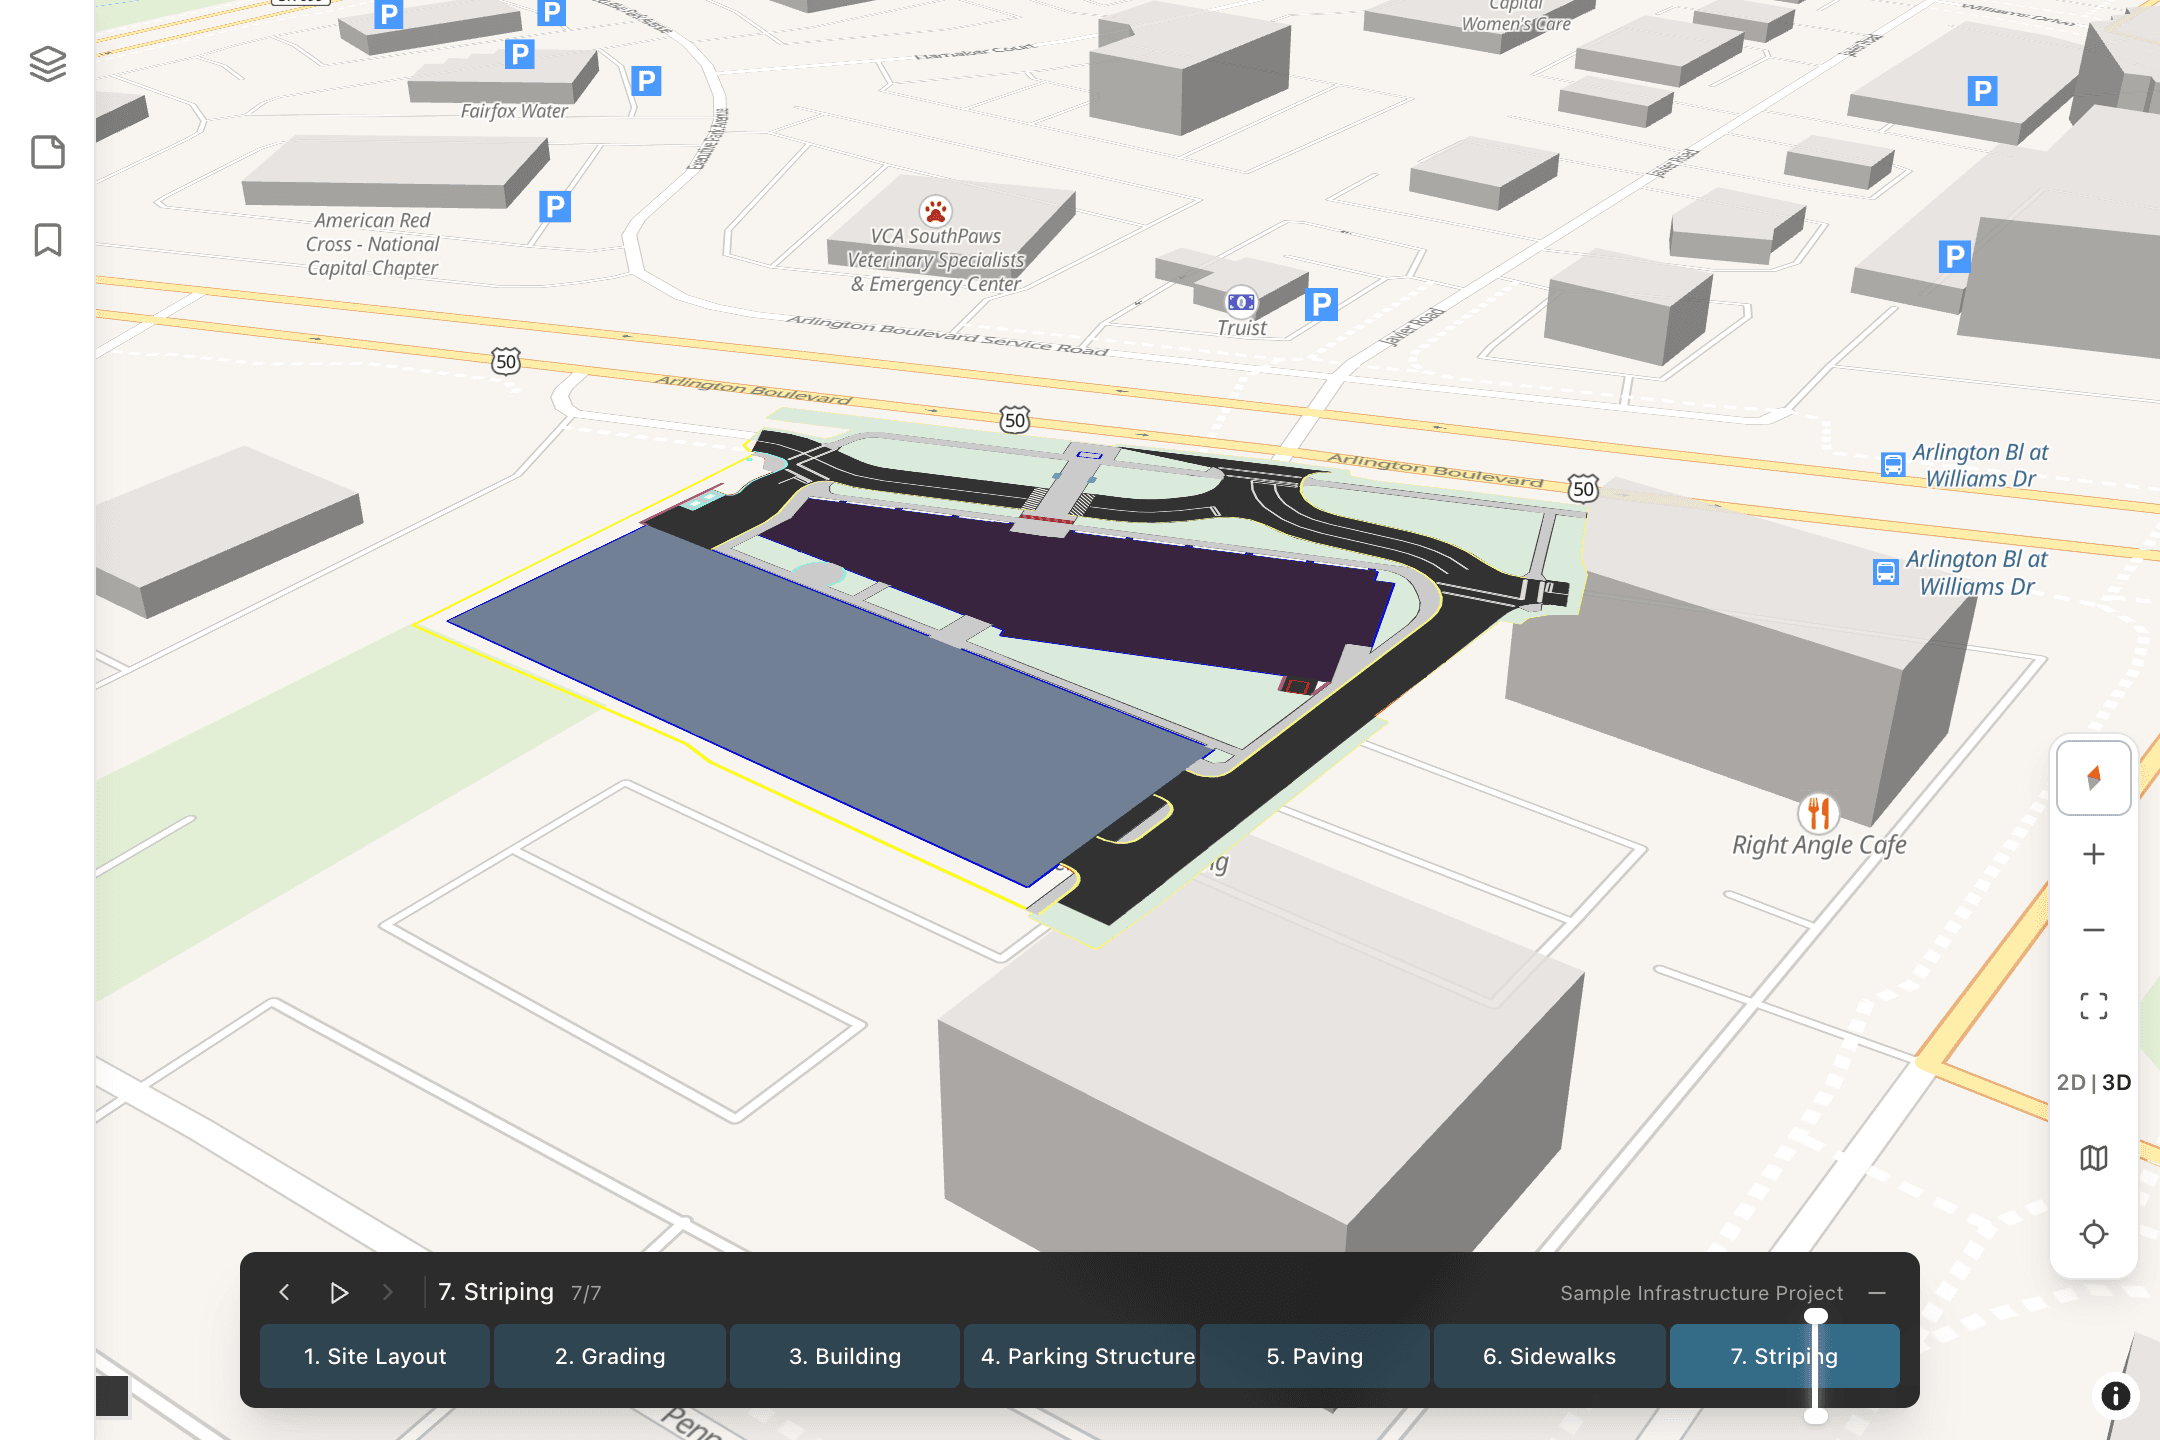Open basemap selector map icon

tap(2093, 1158)
